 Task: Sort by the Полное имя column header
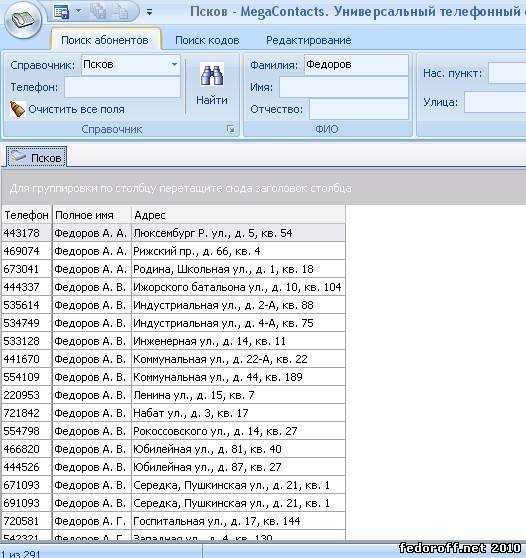point(92,215)
